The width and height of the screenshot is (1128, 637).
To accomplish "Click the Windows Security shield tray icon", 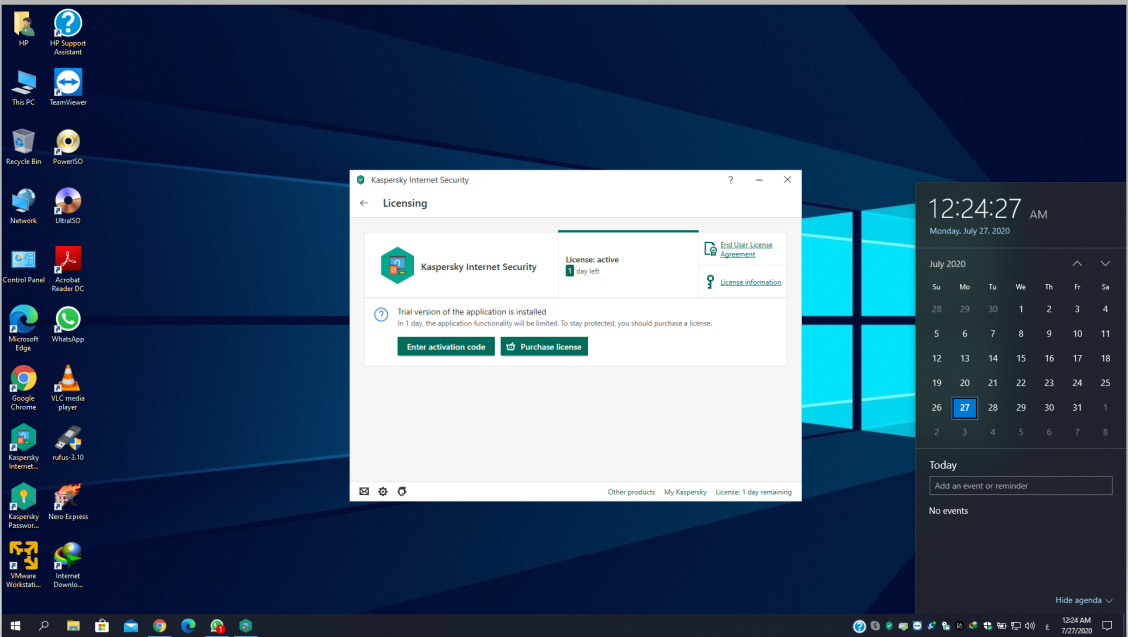I will 987,626.
